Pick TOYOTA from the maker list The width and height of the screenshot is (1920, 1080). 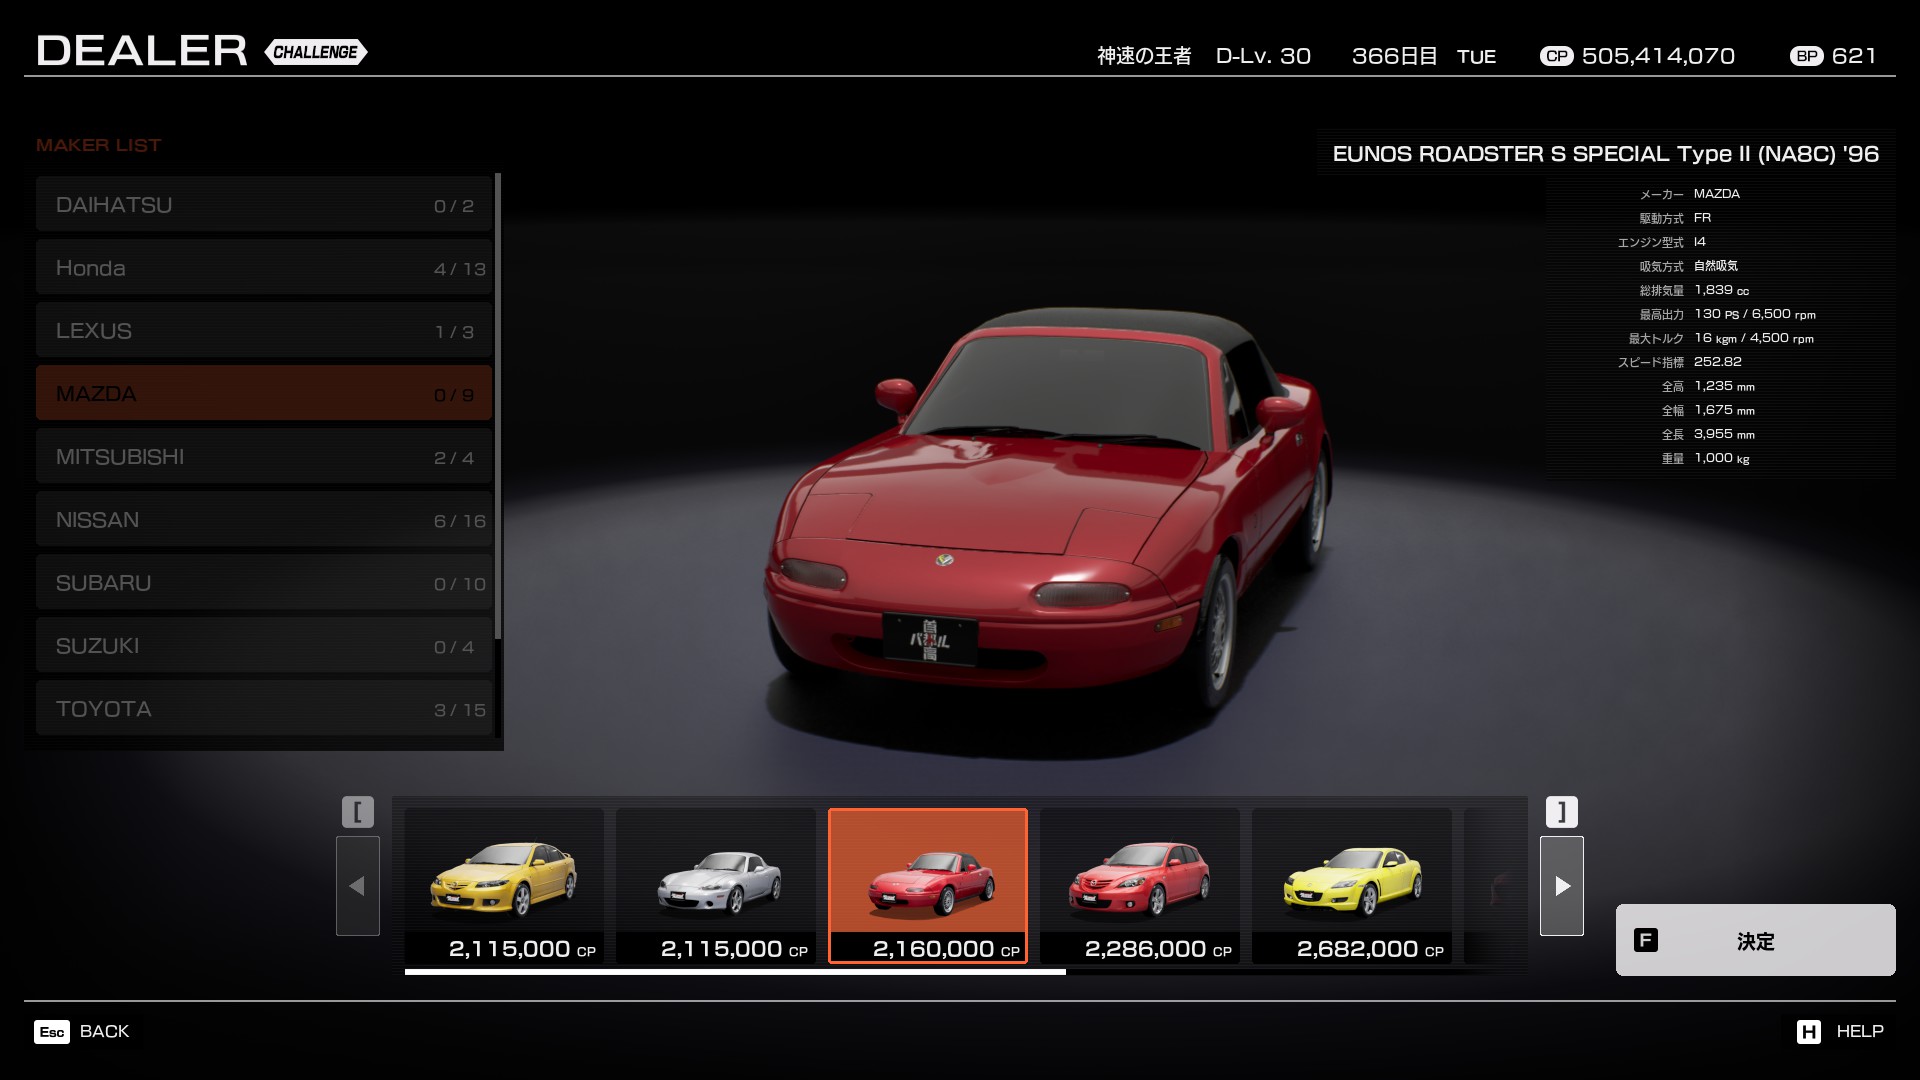coord(264,709)
